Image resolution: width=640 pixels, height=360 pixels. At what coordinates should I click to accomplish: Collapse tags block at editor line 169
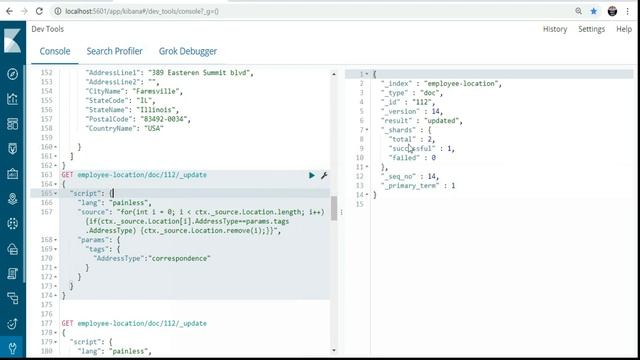coord(56,249)
